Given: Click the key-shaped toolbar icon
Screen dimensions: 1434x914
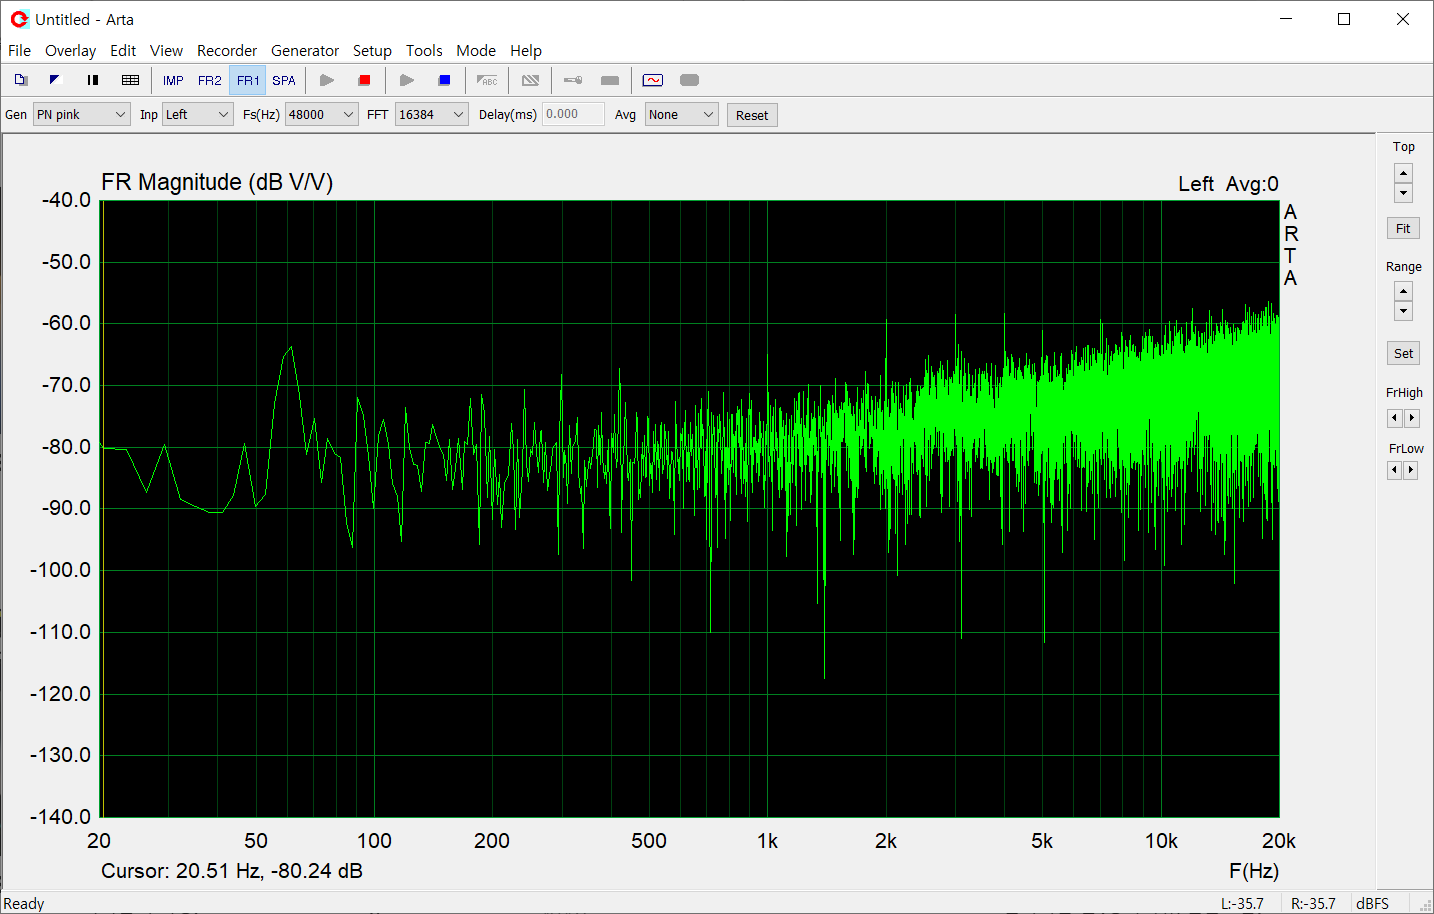Looking at the screenshot, I should pos(573,80).
